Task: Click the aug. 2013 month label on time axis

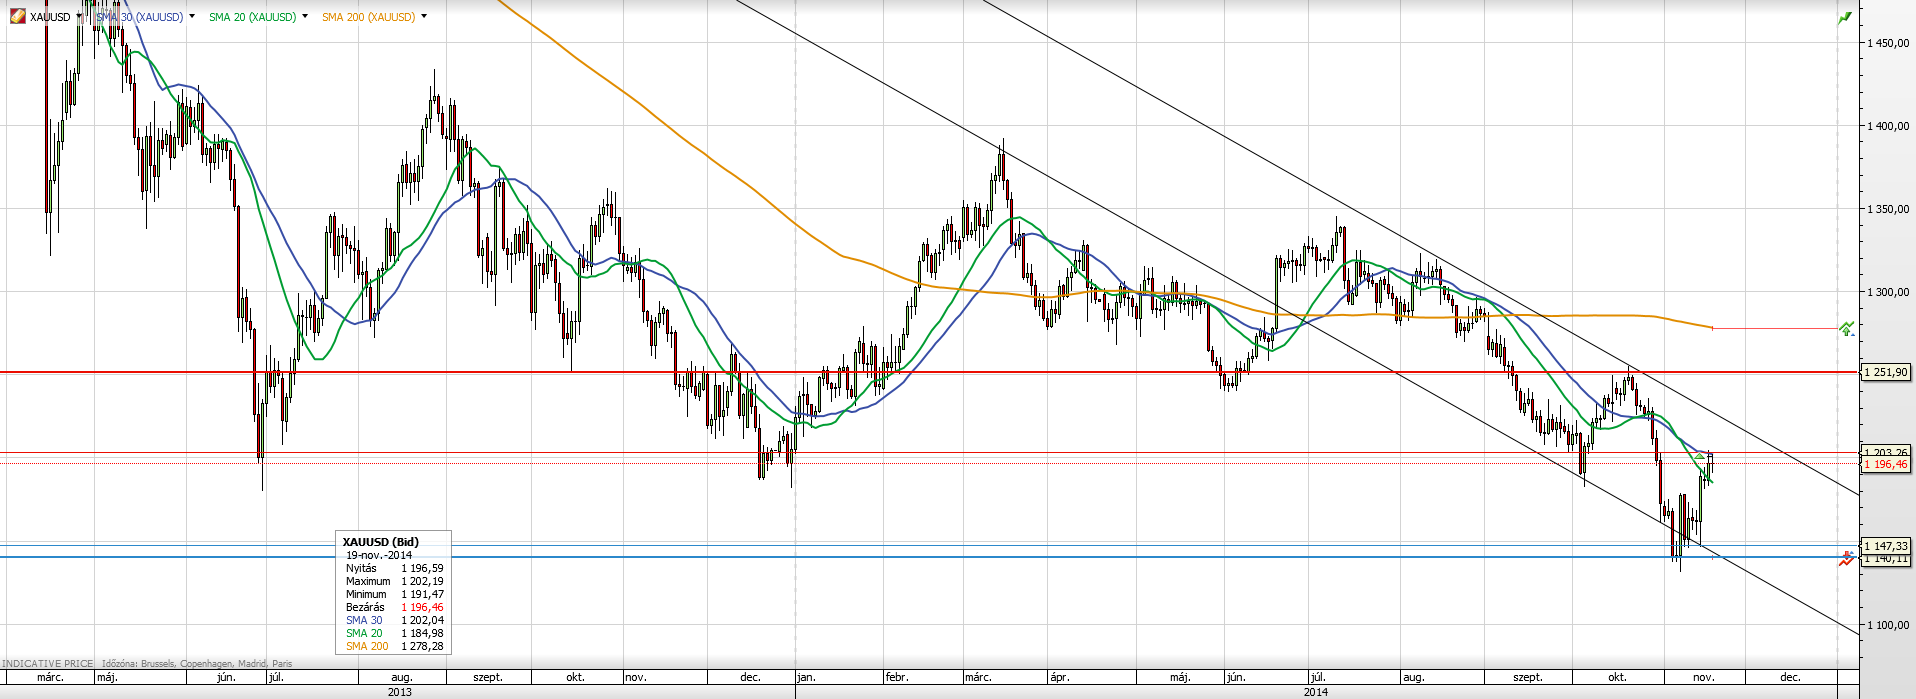Action: tap(402, 677)
